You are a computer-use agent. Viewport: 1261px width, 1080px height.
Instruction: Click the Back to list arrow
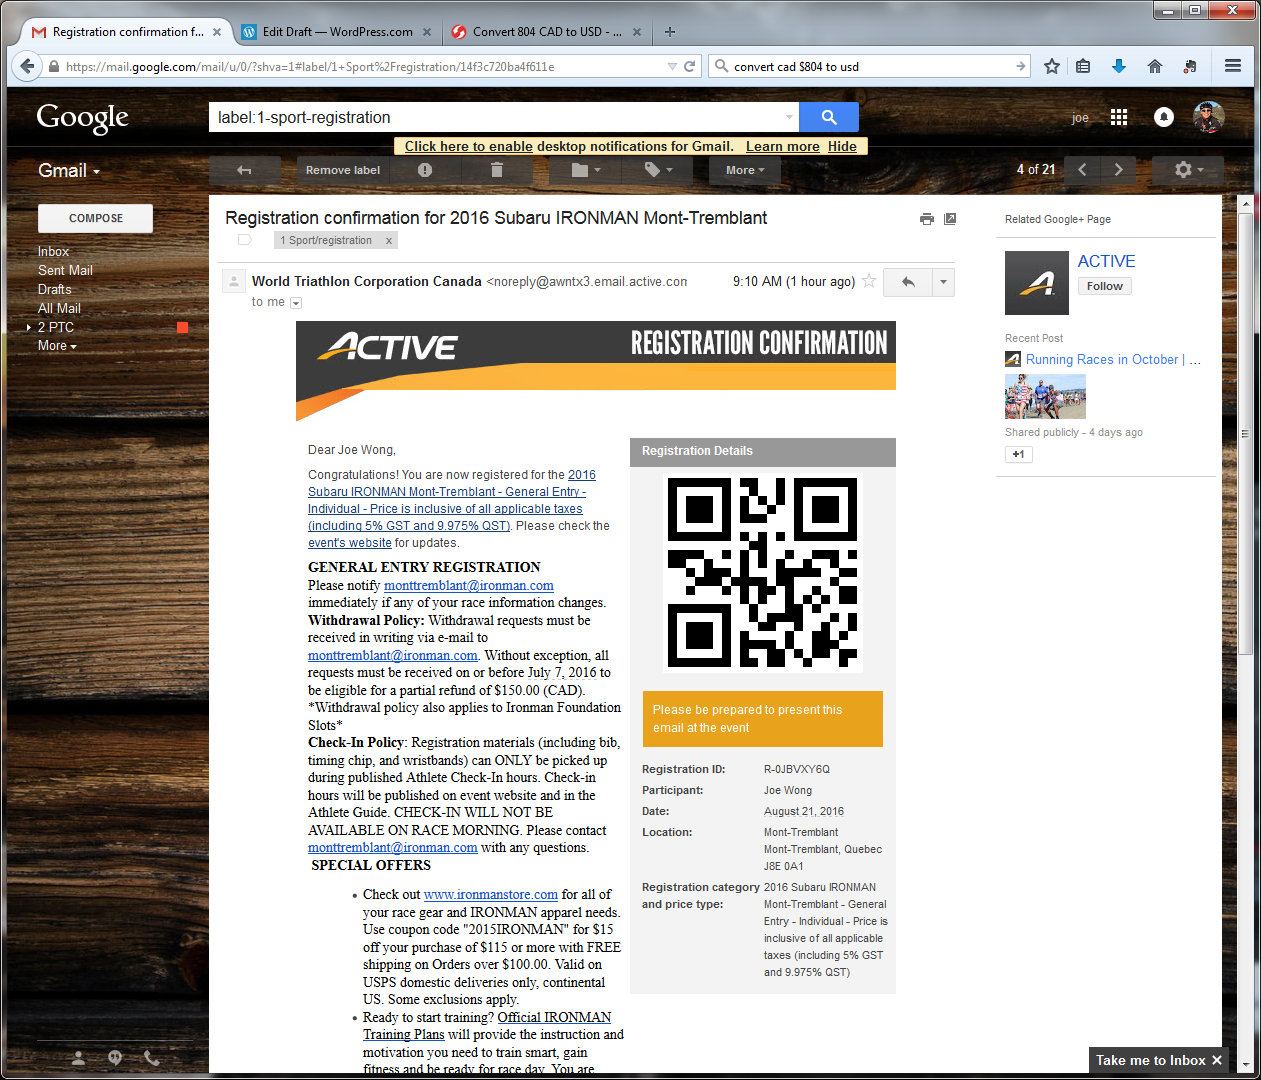pyautogui.click(x=243, y=170)
